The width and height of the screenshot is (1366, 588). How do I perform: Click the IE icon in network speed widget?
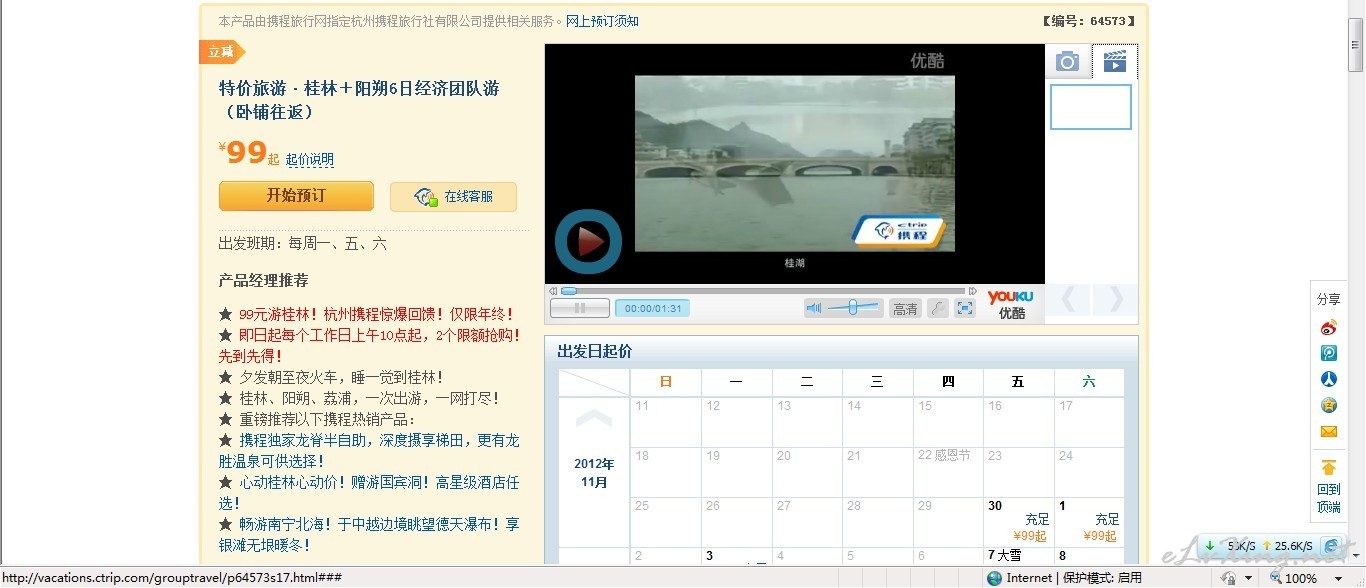(1330, 546)
